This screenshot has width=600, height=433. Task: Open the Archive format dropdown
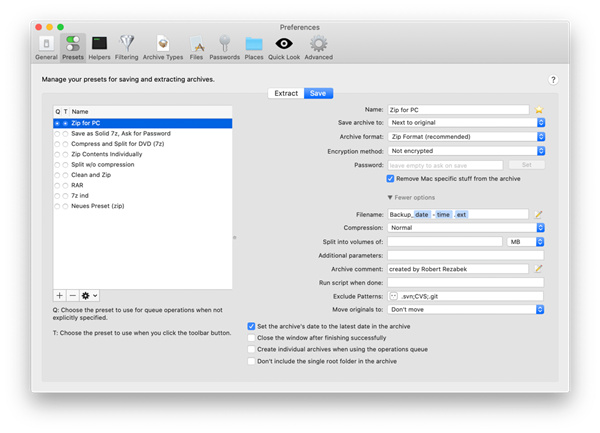coord(465,137)
